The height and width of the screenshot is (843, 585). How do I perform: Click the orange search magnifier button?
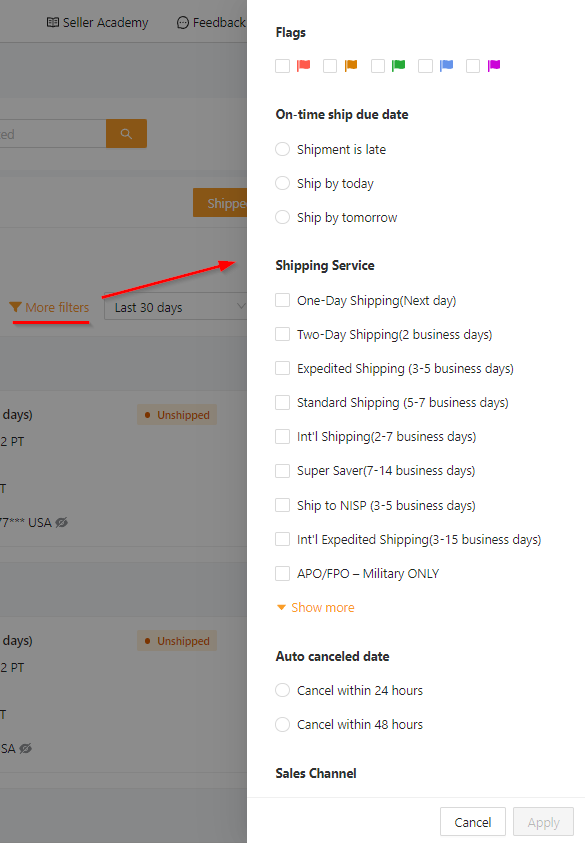126,133
